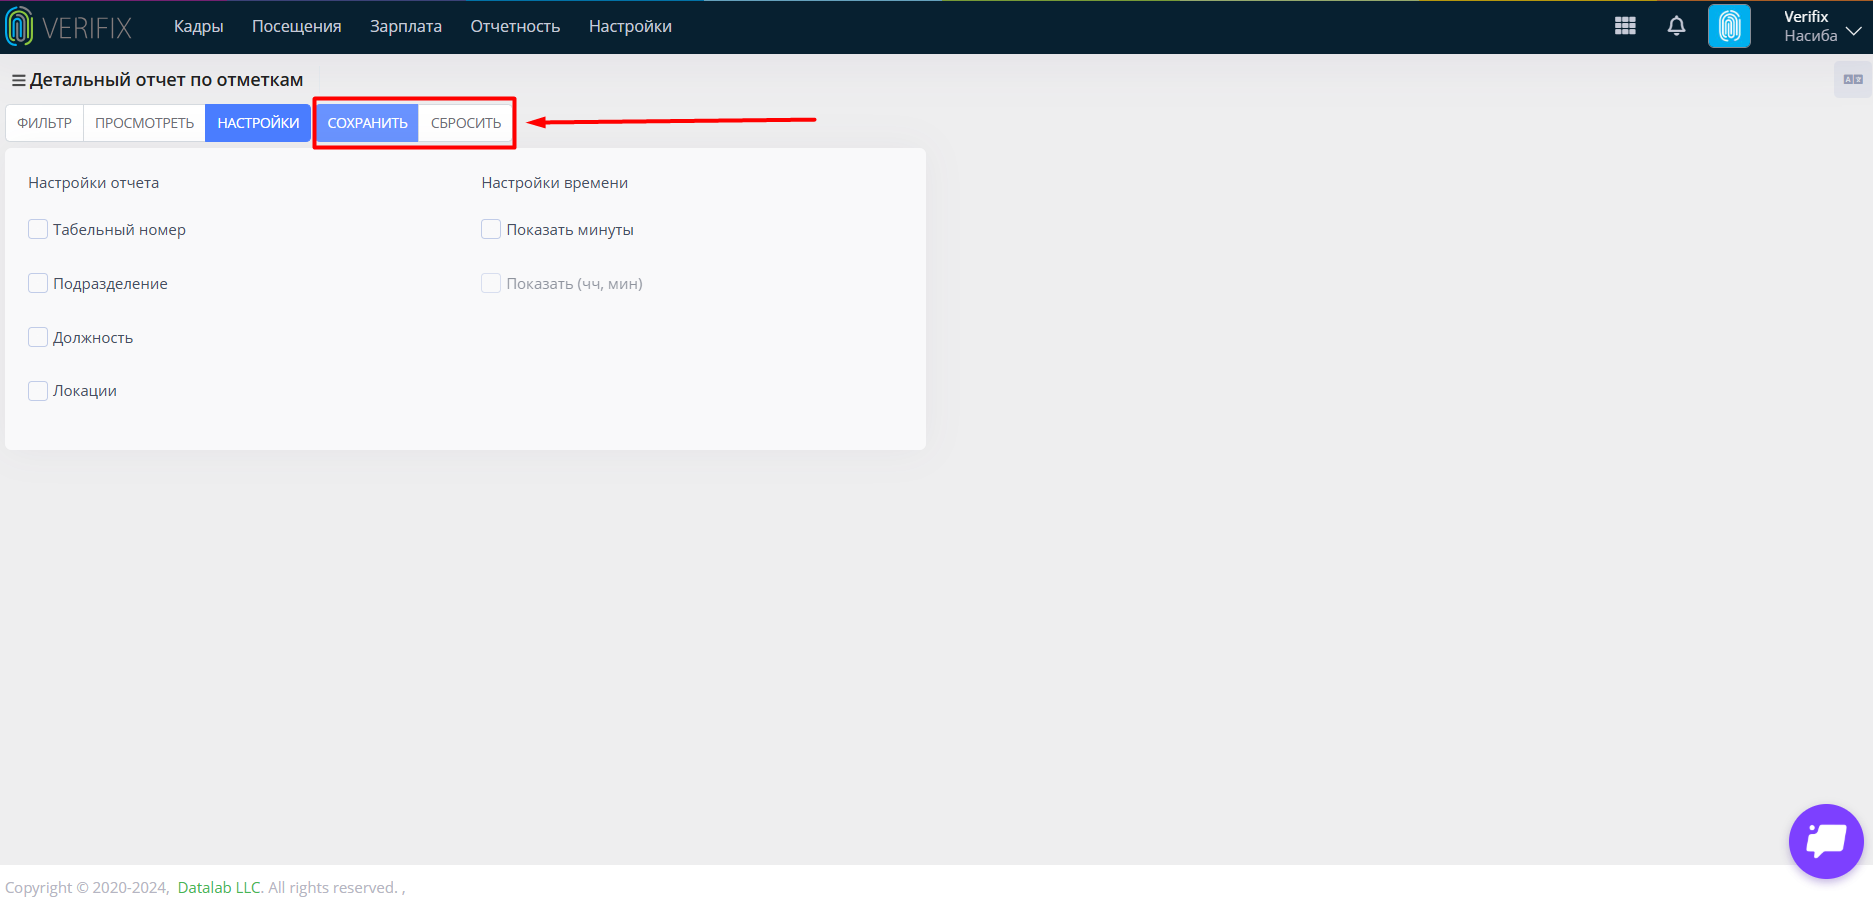The width and height of the screenshot is (1873, 900).
Task: Enable the Подразделение checkbox
Action: tap(38, 283)
